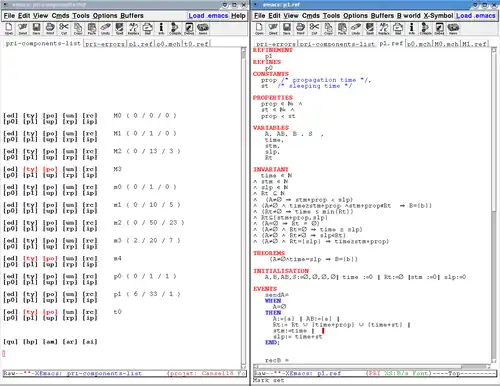Click the Debug icon in the pri-components-list window toolbar
The width and height of the screenshot is (500, 386).
tap(189, 28)
